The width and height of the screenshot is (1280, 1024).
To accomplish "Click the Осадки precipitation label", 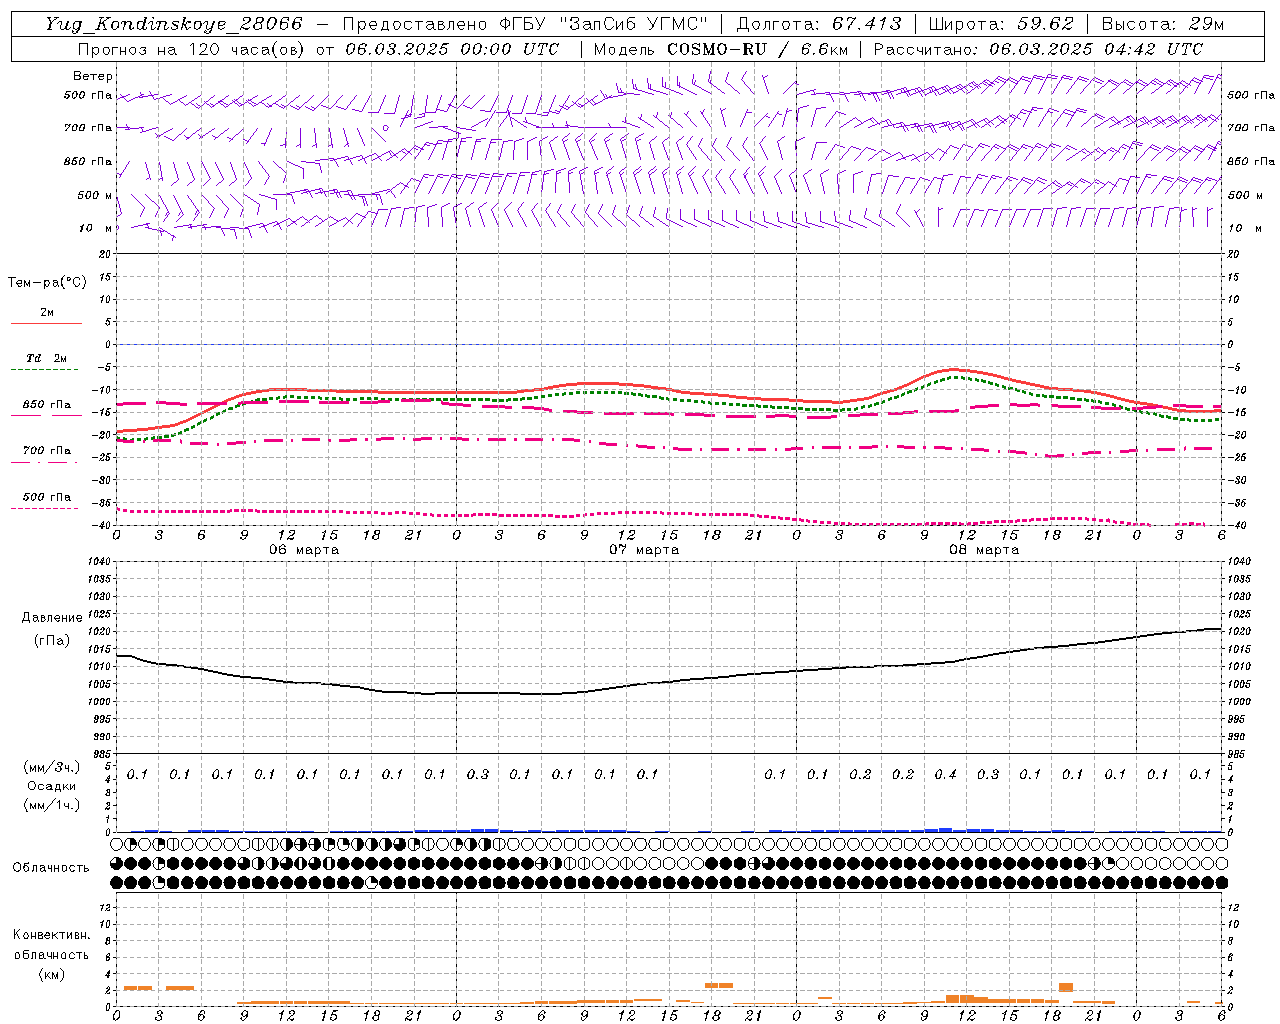I will click(52, 786).
